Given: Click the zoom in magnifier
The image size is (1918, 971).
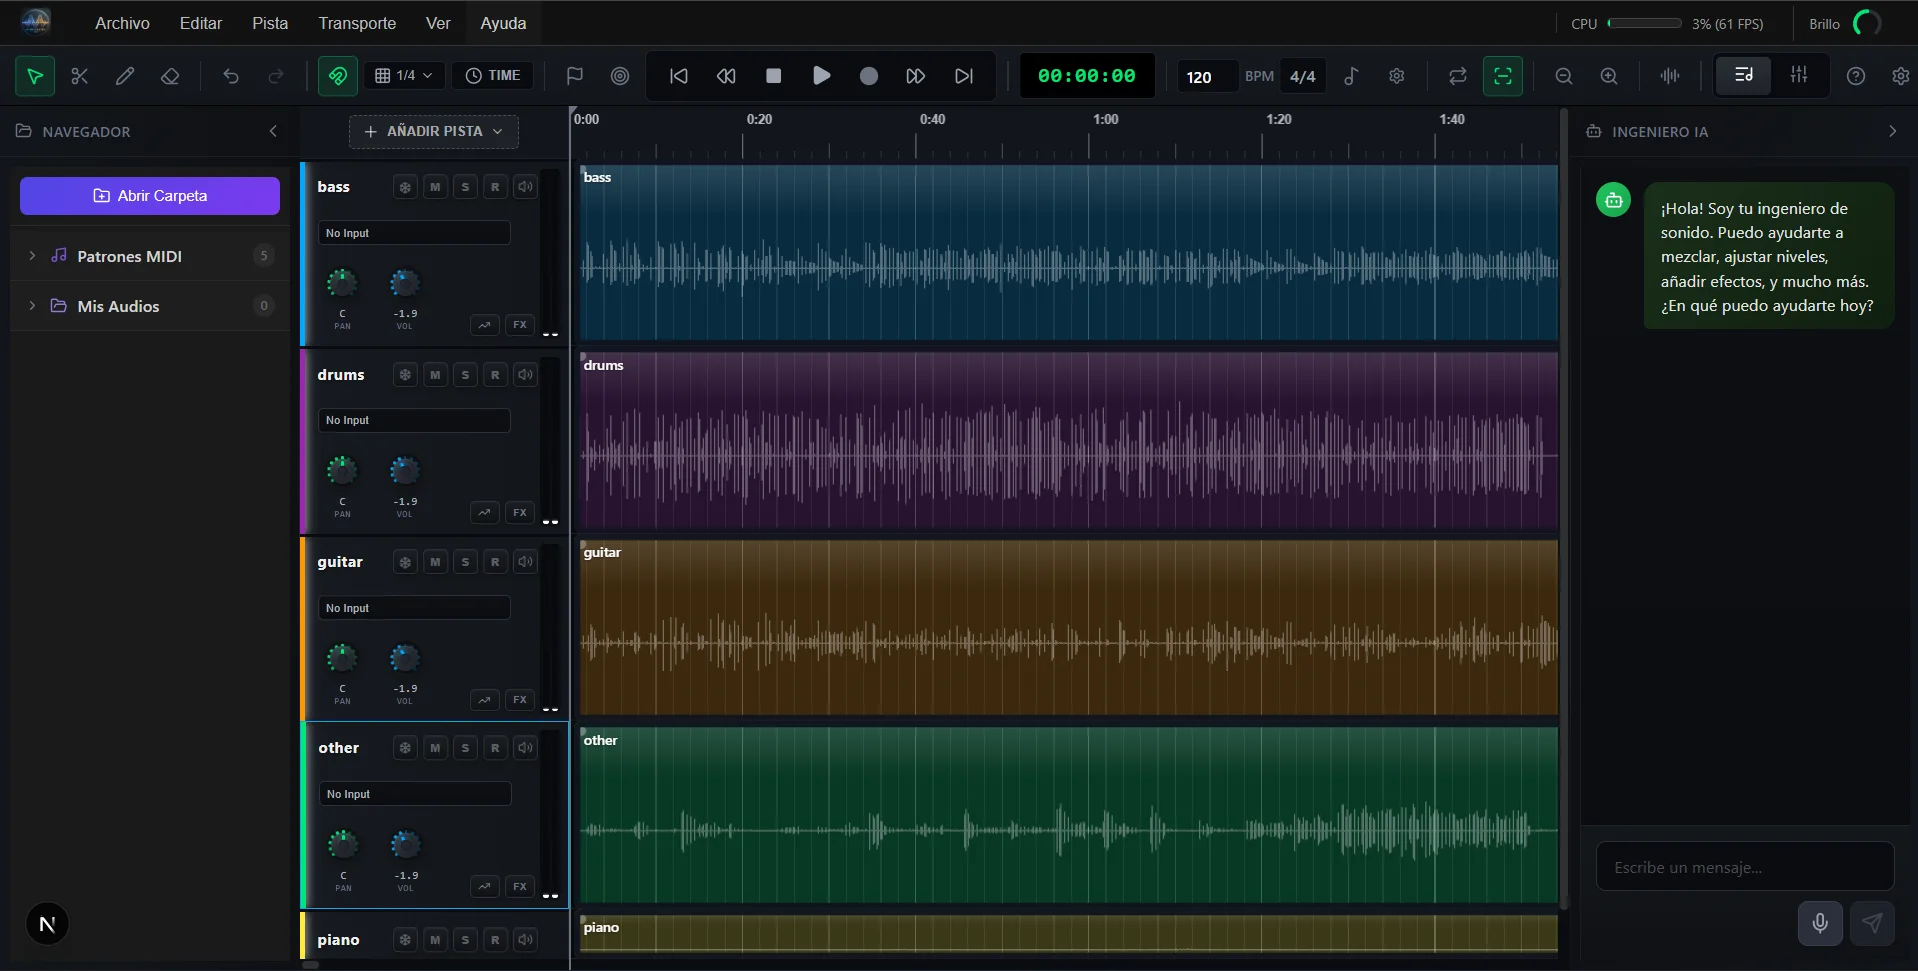Looking at the screenshot, I should click(1608, 76).
